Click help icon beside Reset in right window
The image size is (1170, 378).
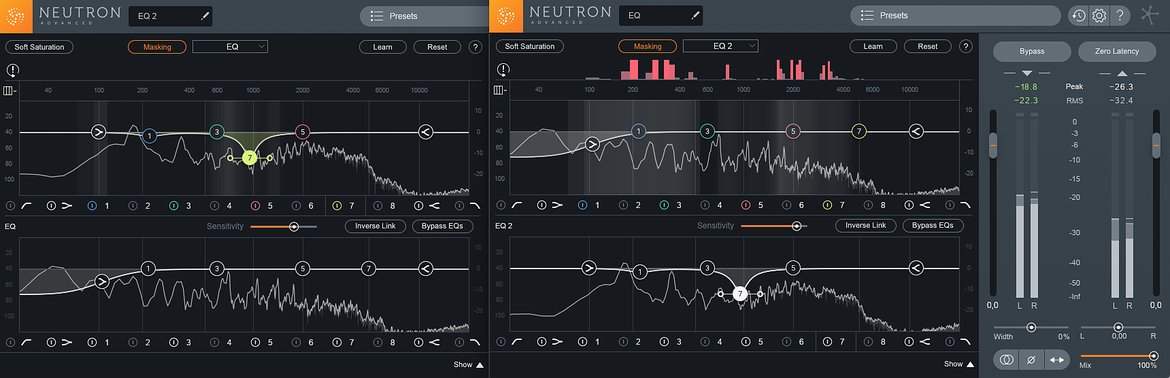pos(966,47)
